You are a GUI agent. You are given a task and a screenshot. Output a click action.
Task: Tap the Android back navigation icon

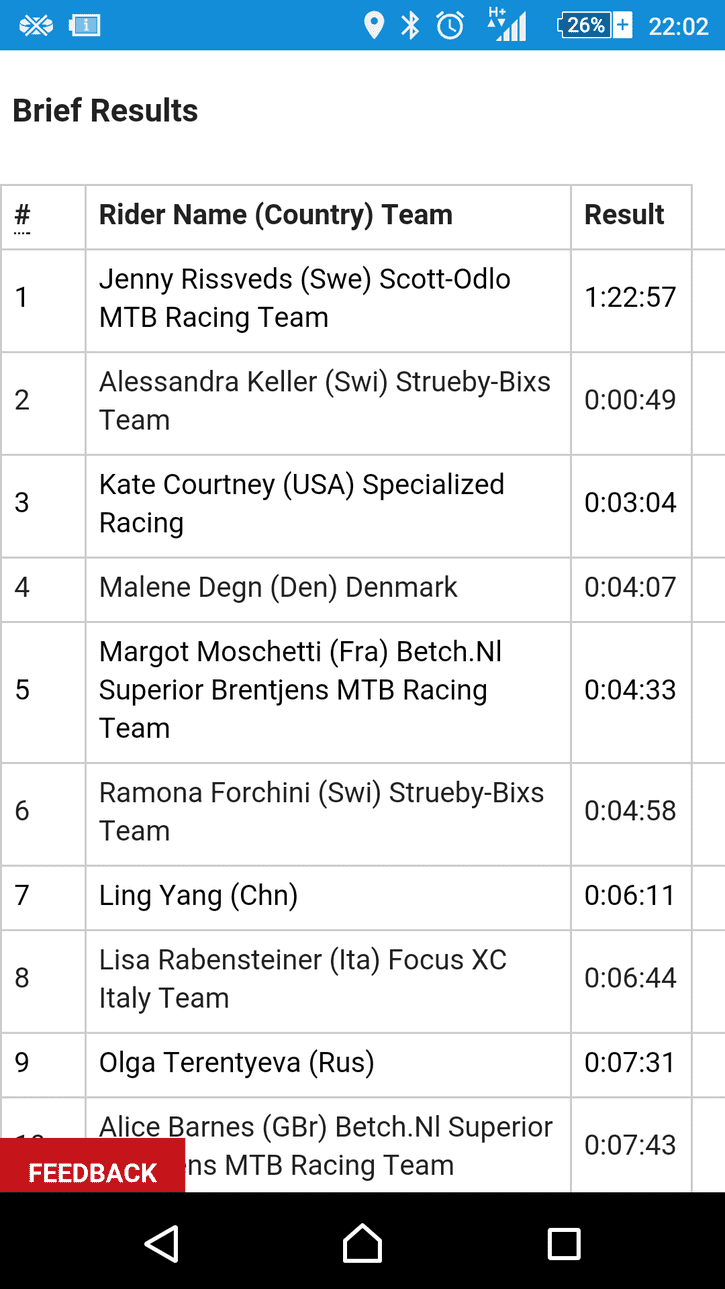(161, 1243)
